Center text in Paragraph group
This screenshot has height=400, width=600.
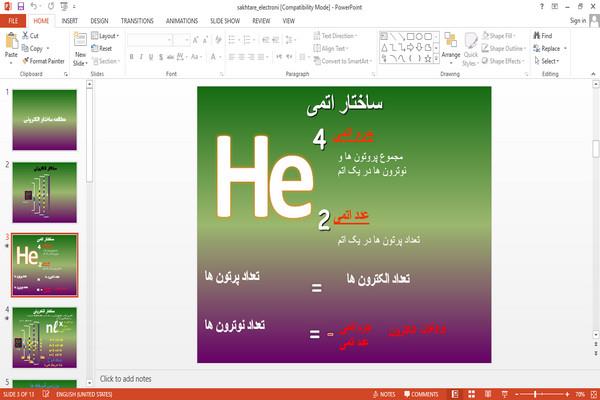point(241,57)
